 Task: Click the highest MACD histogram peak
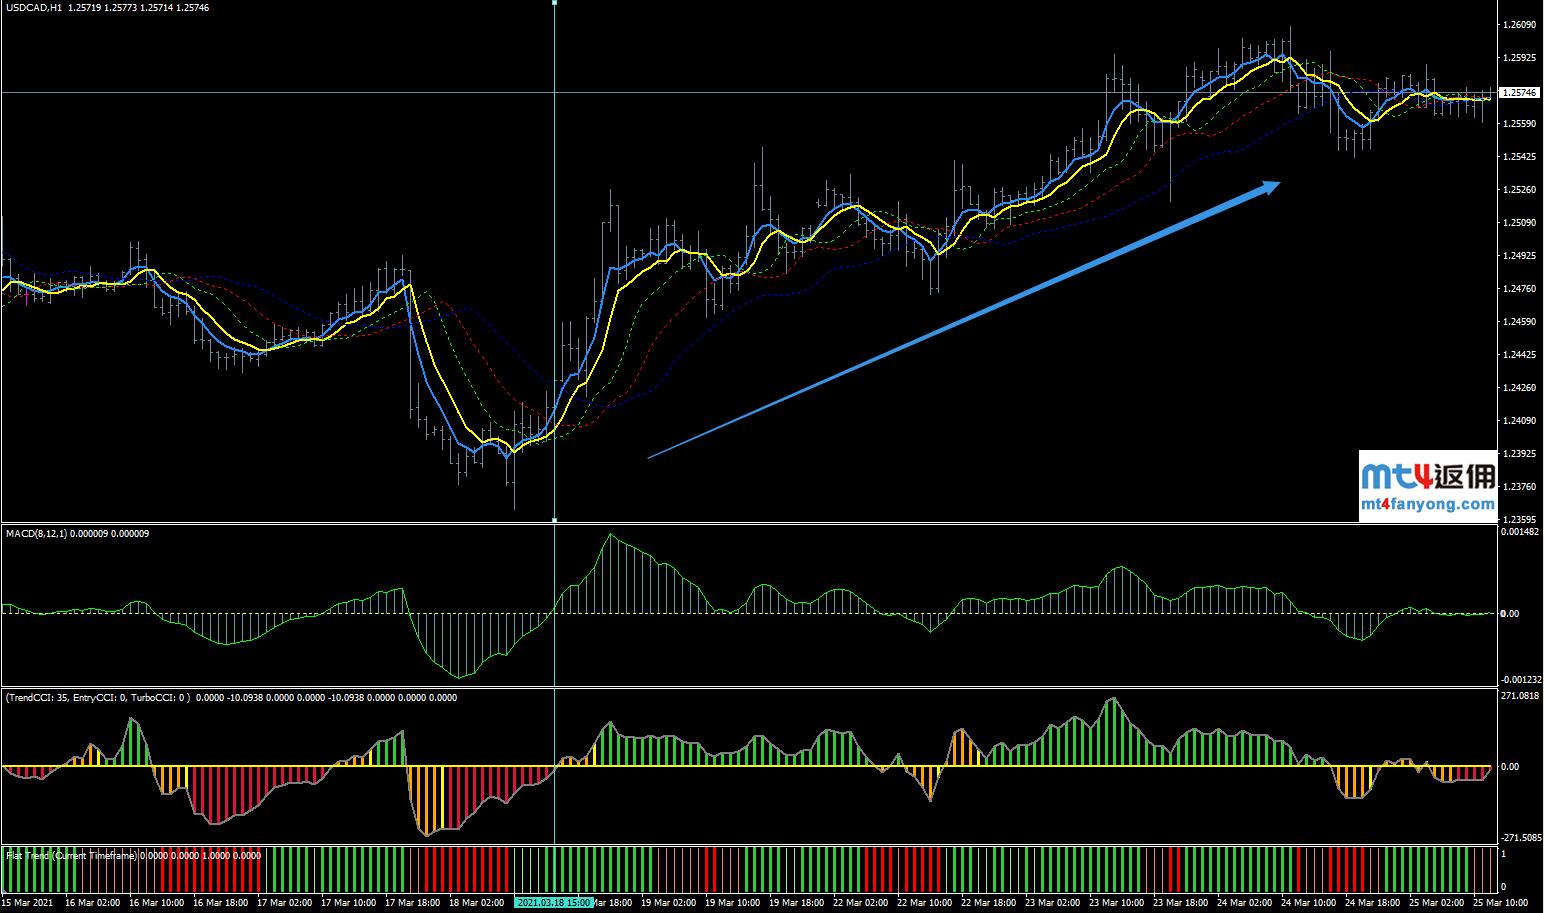click(x=609, y=537)
